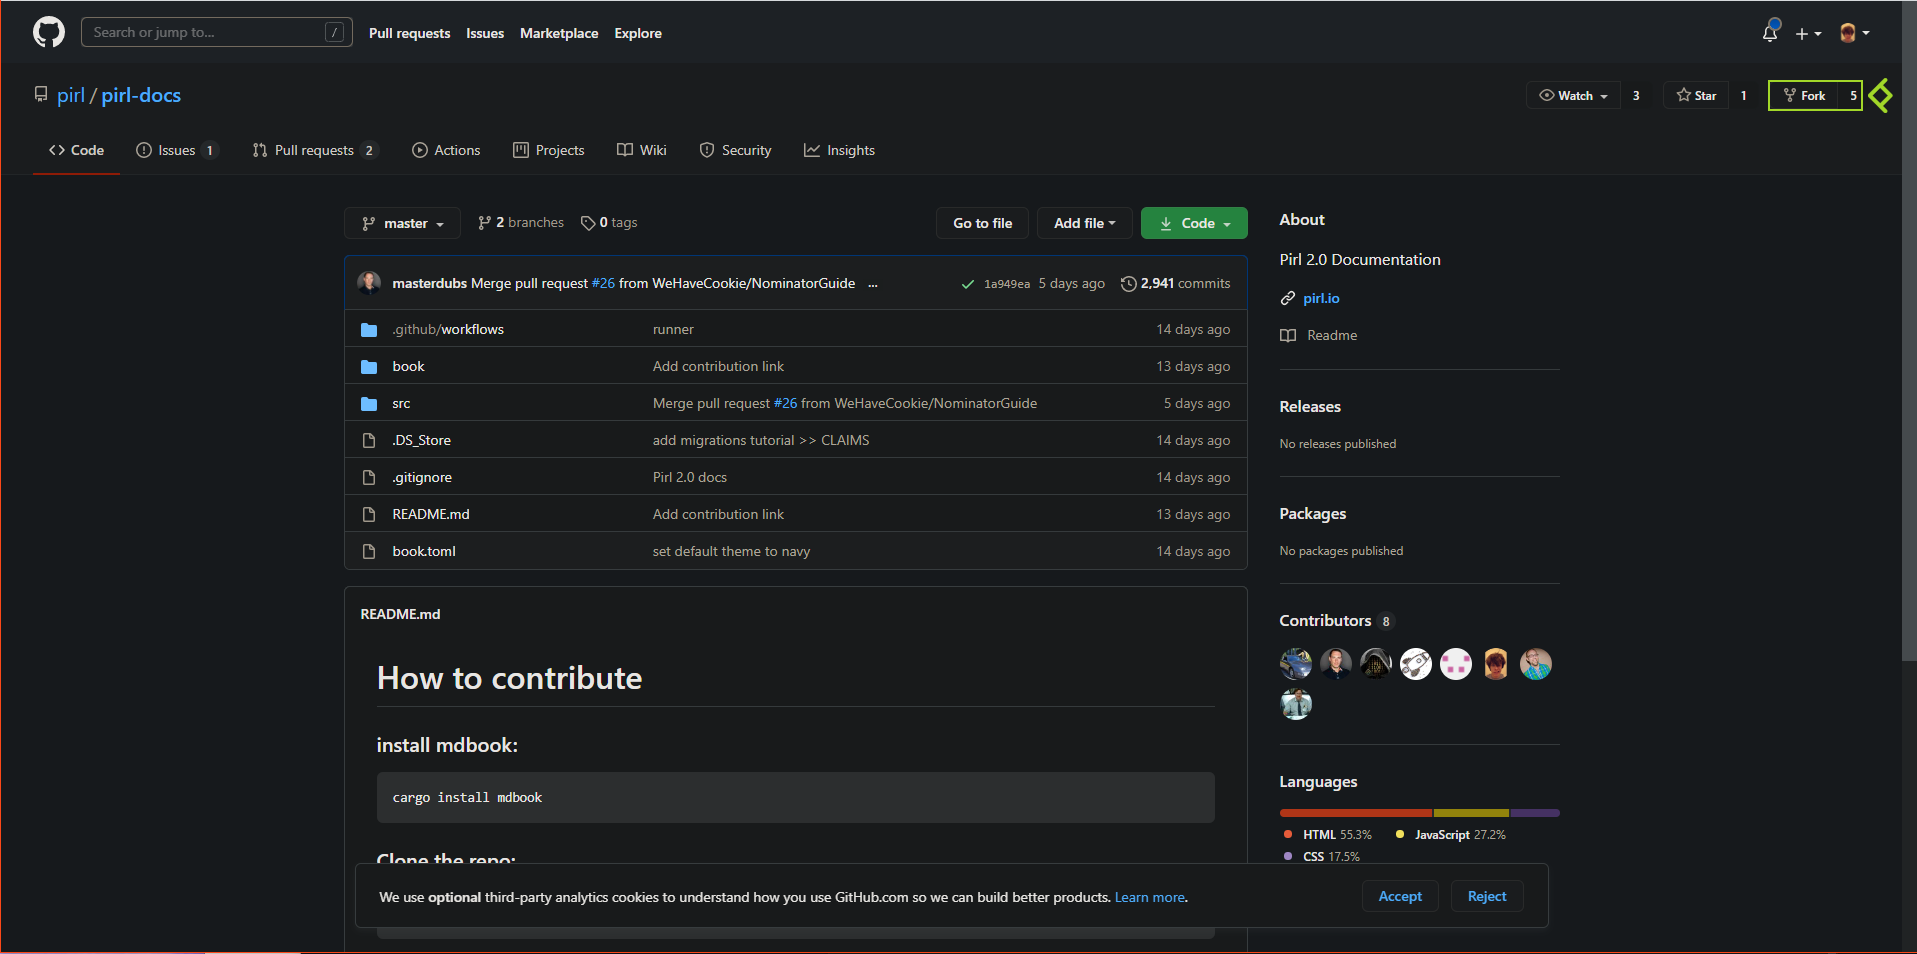Open the plus create-new dropdown
Image resolution: width=1917 pixels, height=954 pixels.
coord(1808,33)
